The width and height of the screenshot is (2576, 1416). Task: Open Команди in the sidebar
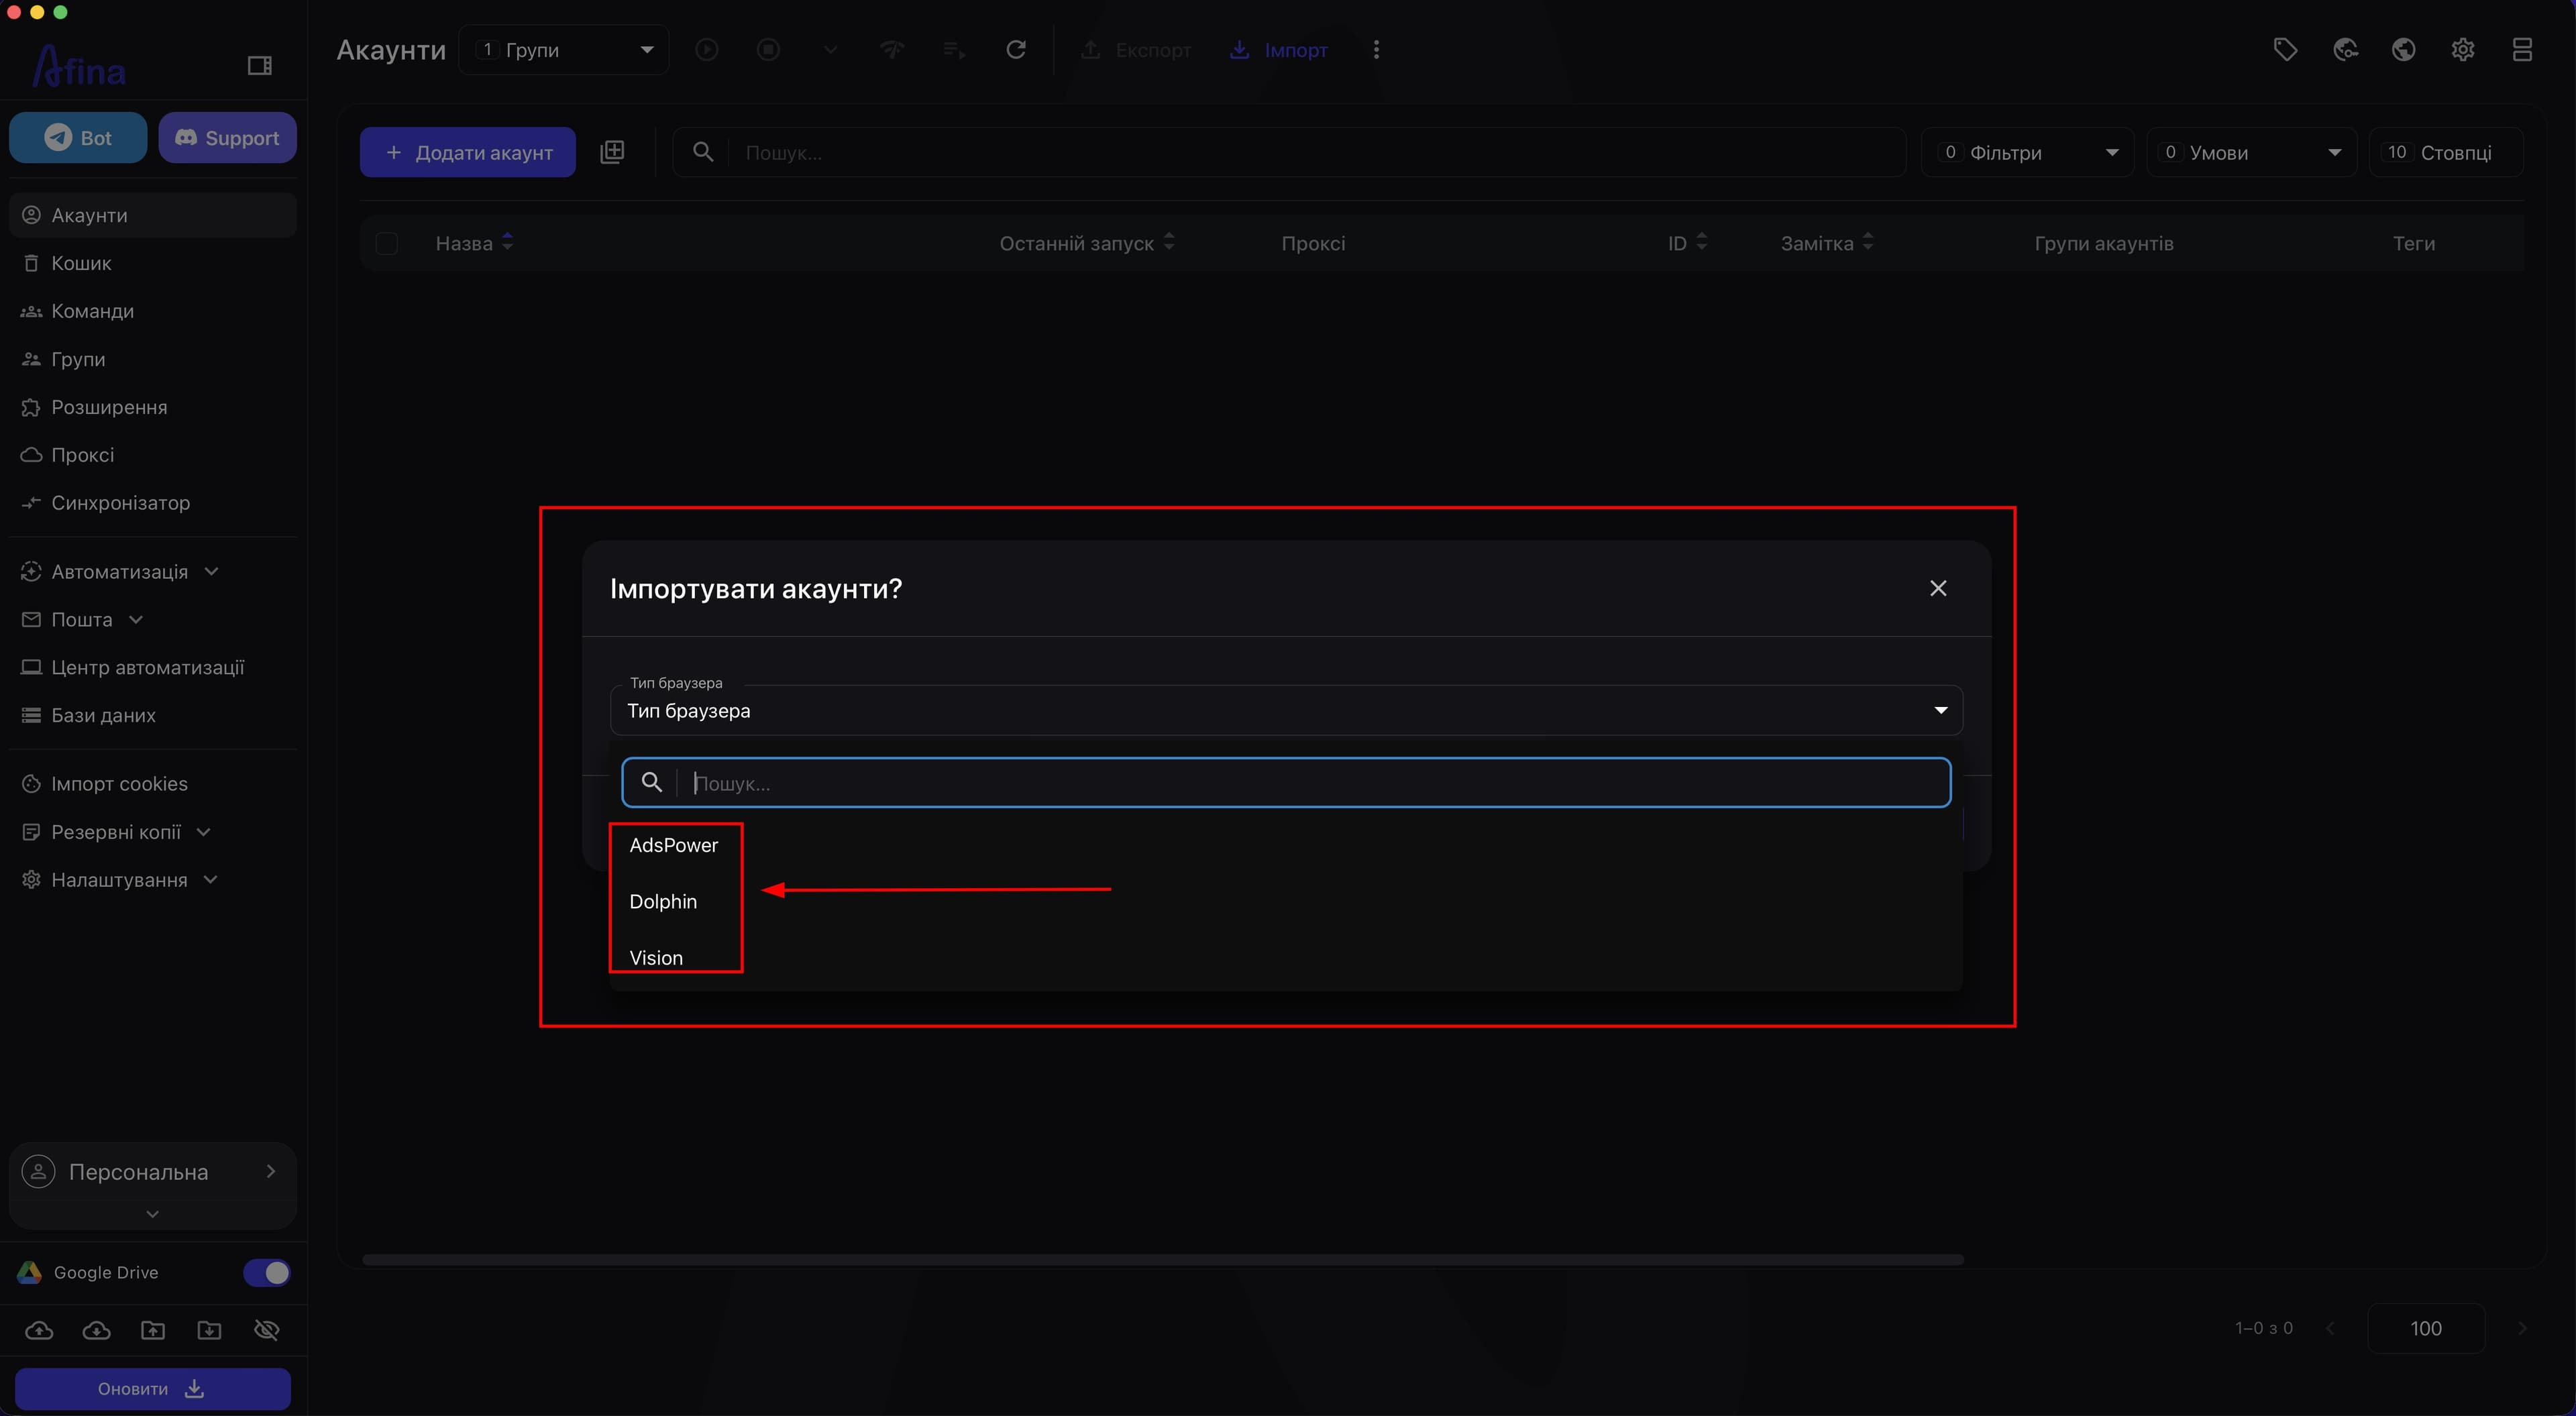coord(153,311)
